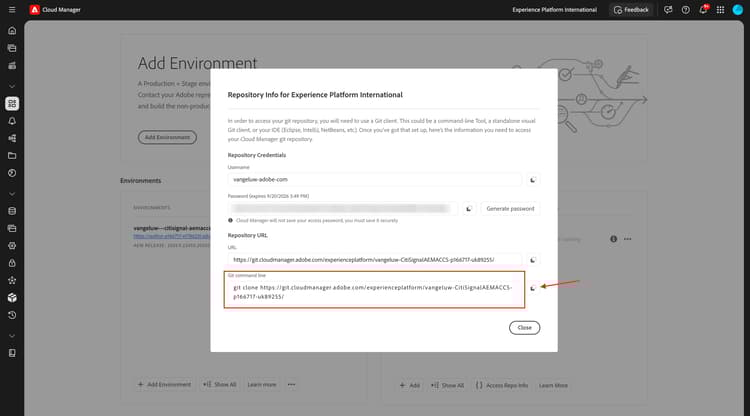Open notifications bell in top bar
Image resolution: width=750 pixels, height=416 pixels.
tap(703, 10)
